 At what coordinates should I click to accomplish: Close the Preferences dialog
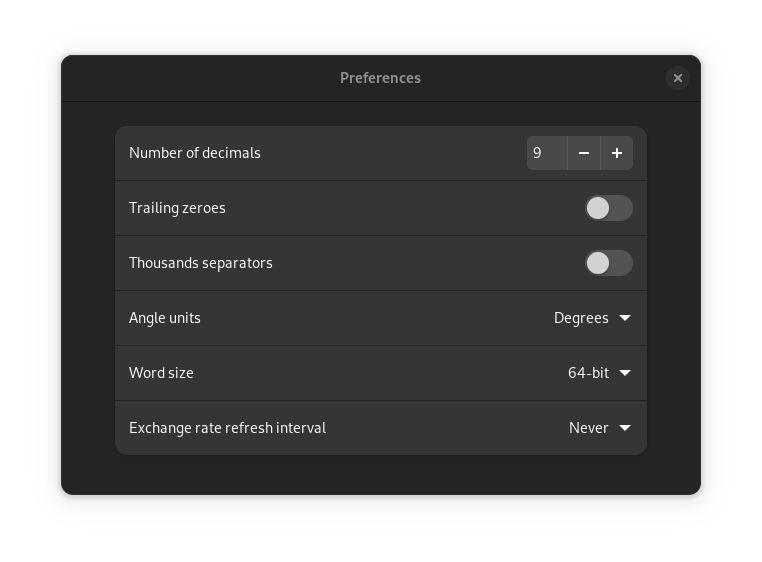coord(678,78)
